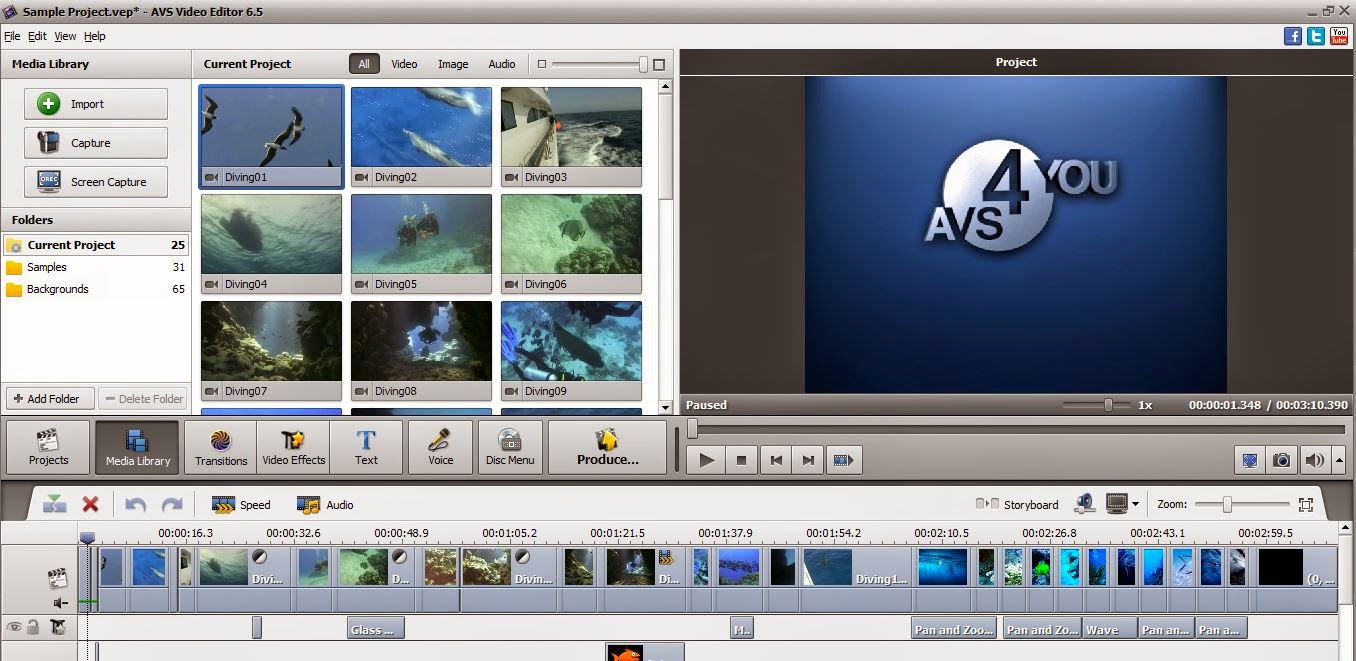Switch playback to full screen mode
Image resolution: width=1356 pixels, height=661 pixels.
pyautogui.click(x=1248, y=460)
